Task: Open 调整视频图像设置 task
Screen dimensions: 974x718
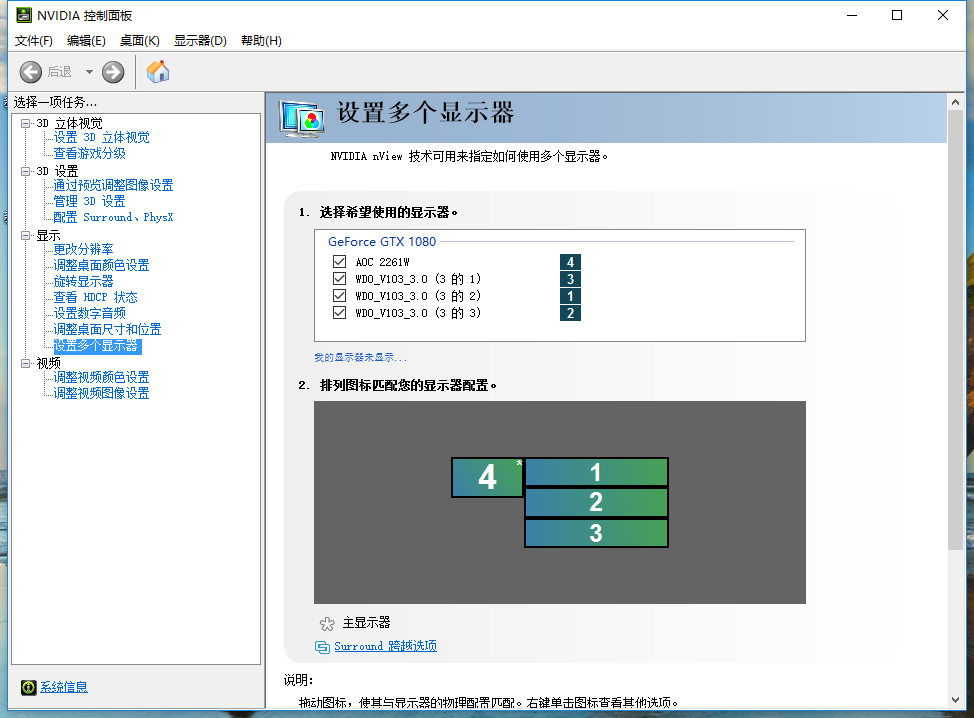Action: coord(101,394)
